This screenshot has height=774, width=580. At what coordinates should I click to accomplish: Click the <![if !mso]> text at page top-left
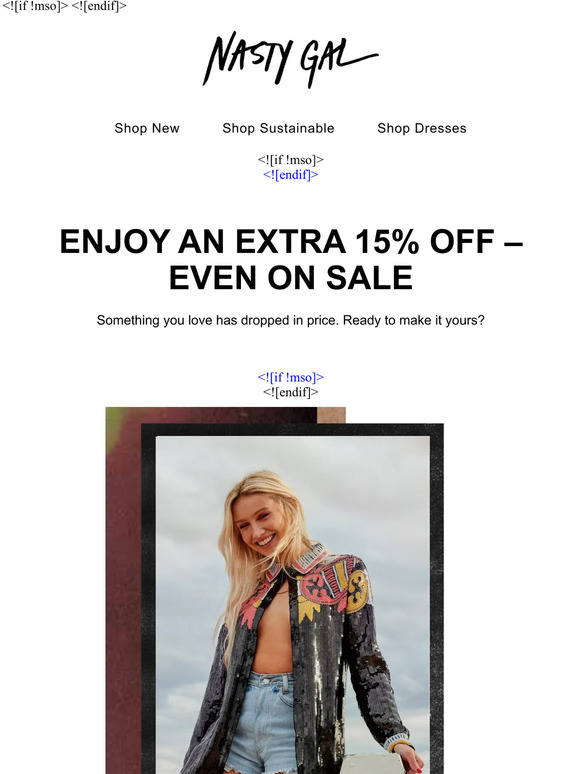pos(35,6)
